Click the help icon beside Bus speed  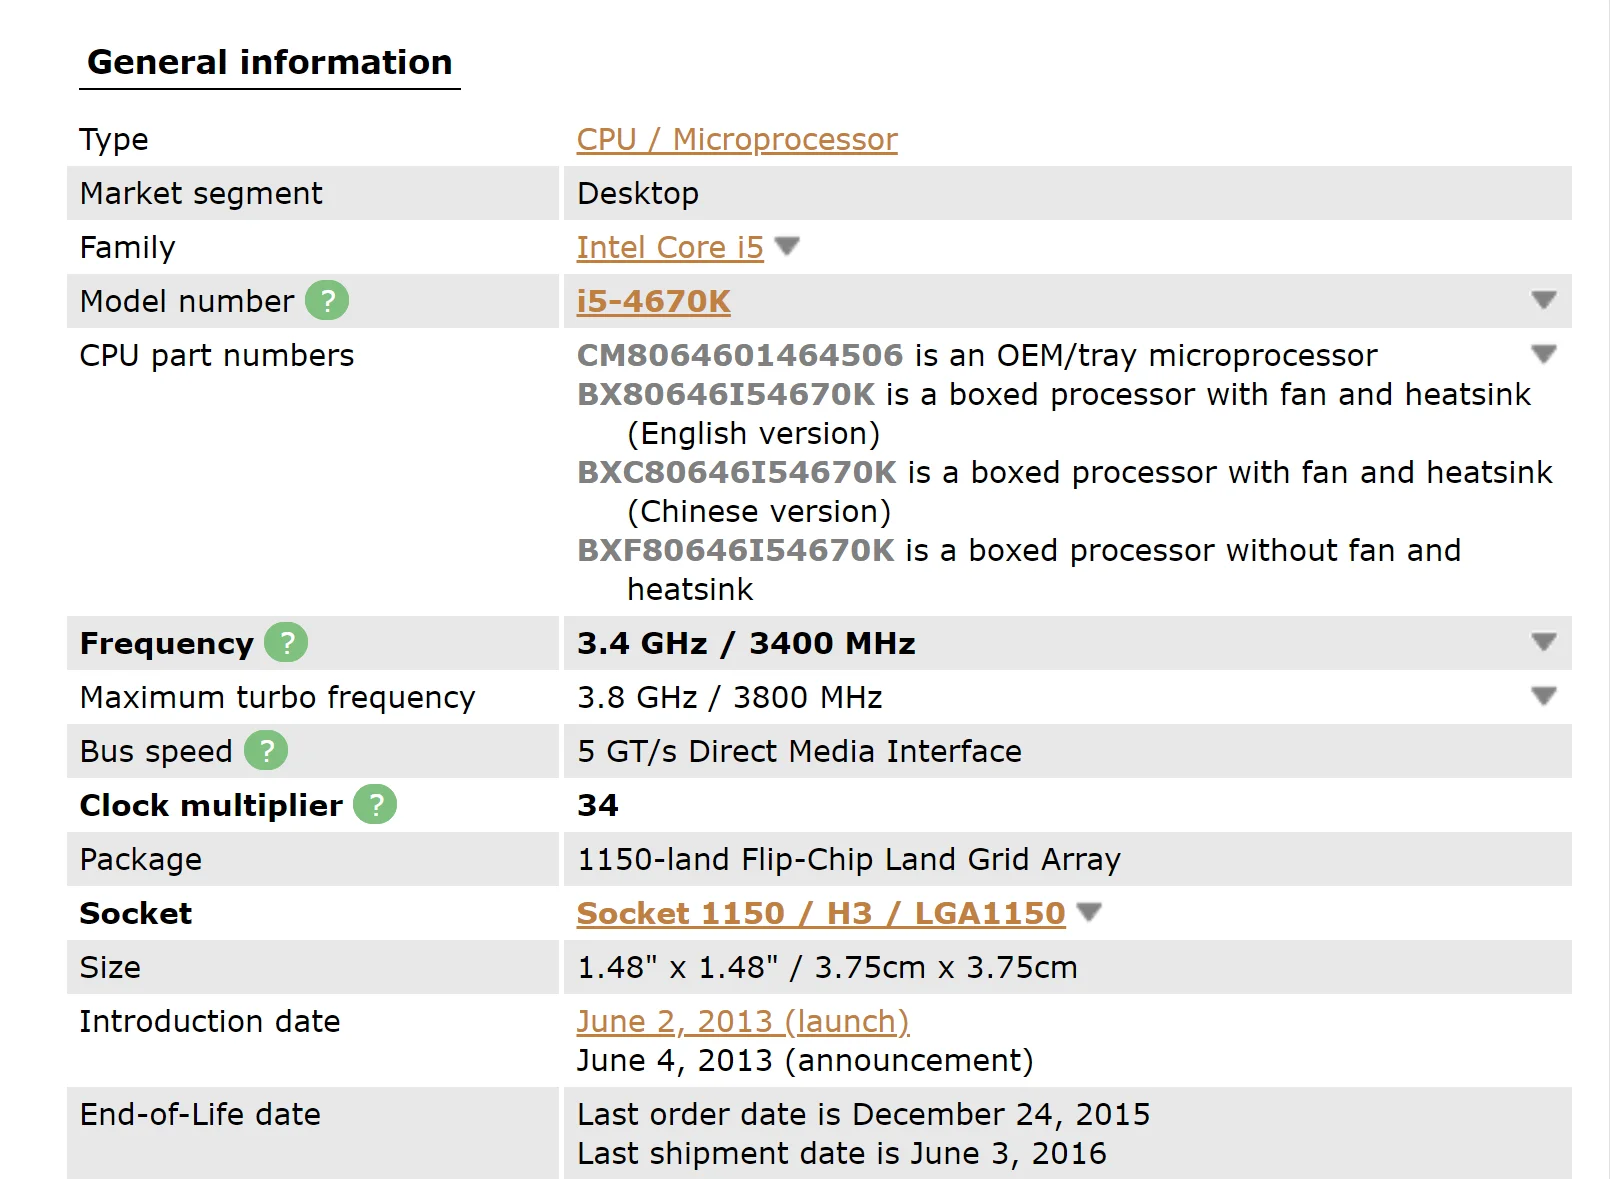click(x=266, y=751)
